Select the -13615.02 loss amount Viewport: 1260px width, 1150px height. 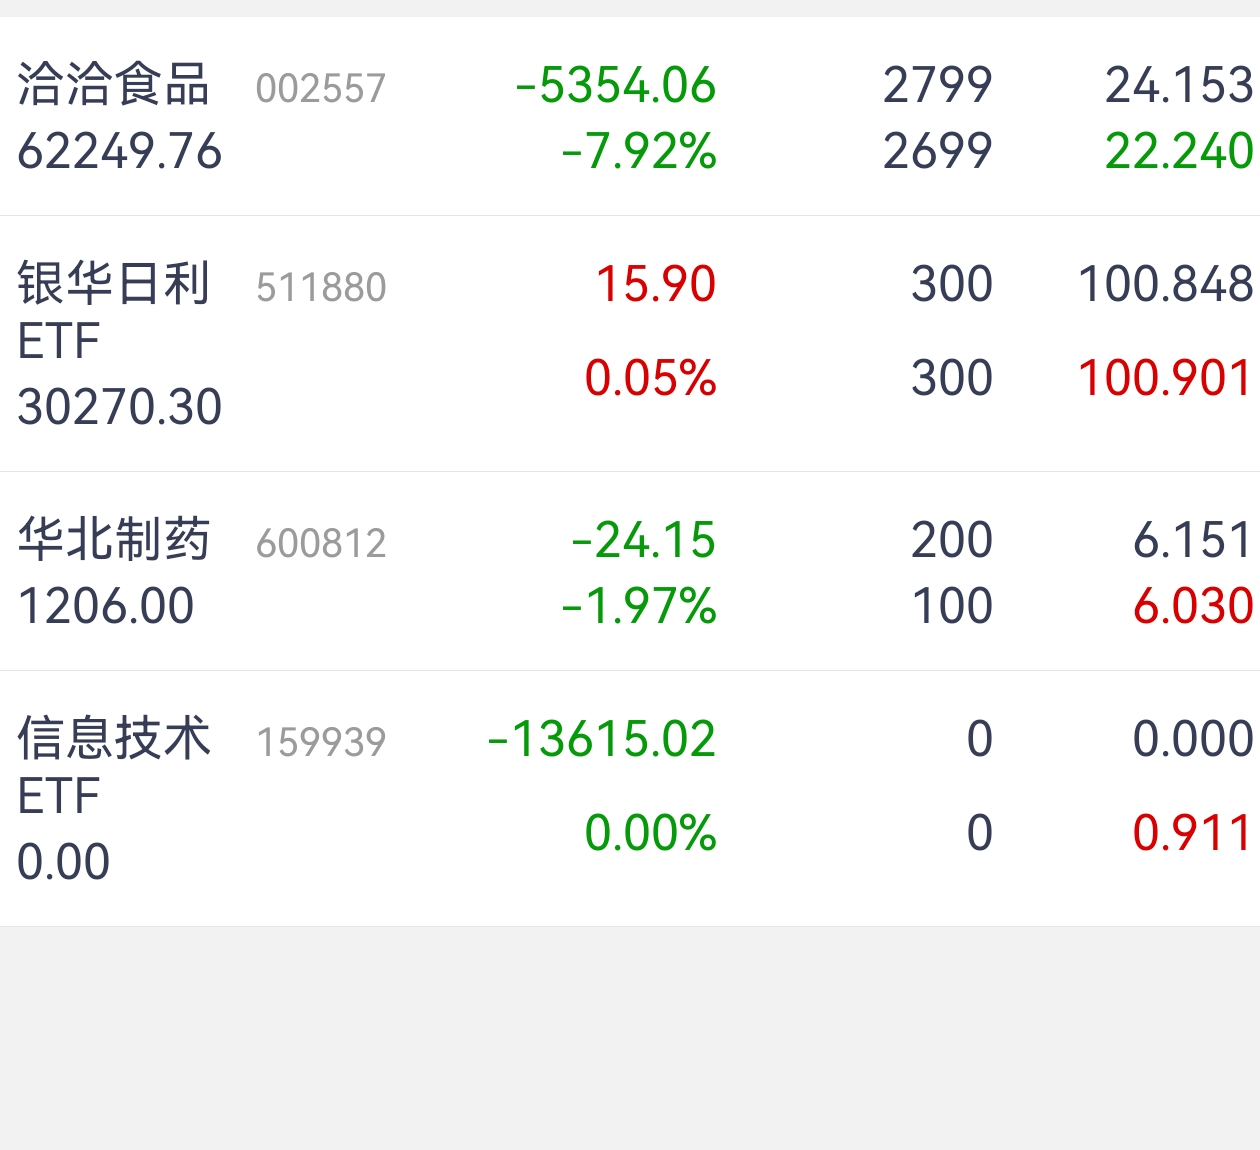[x=601, y=740]
